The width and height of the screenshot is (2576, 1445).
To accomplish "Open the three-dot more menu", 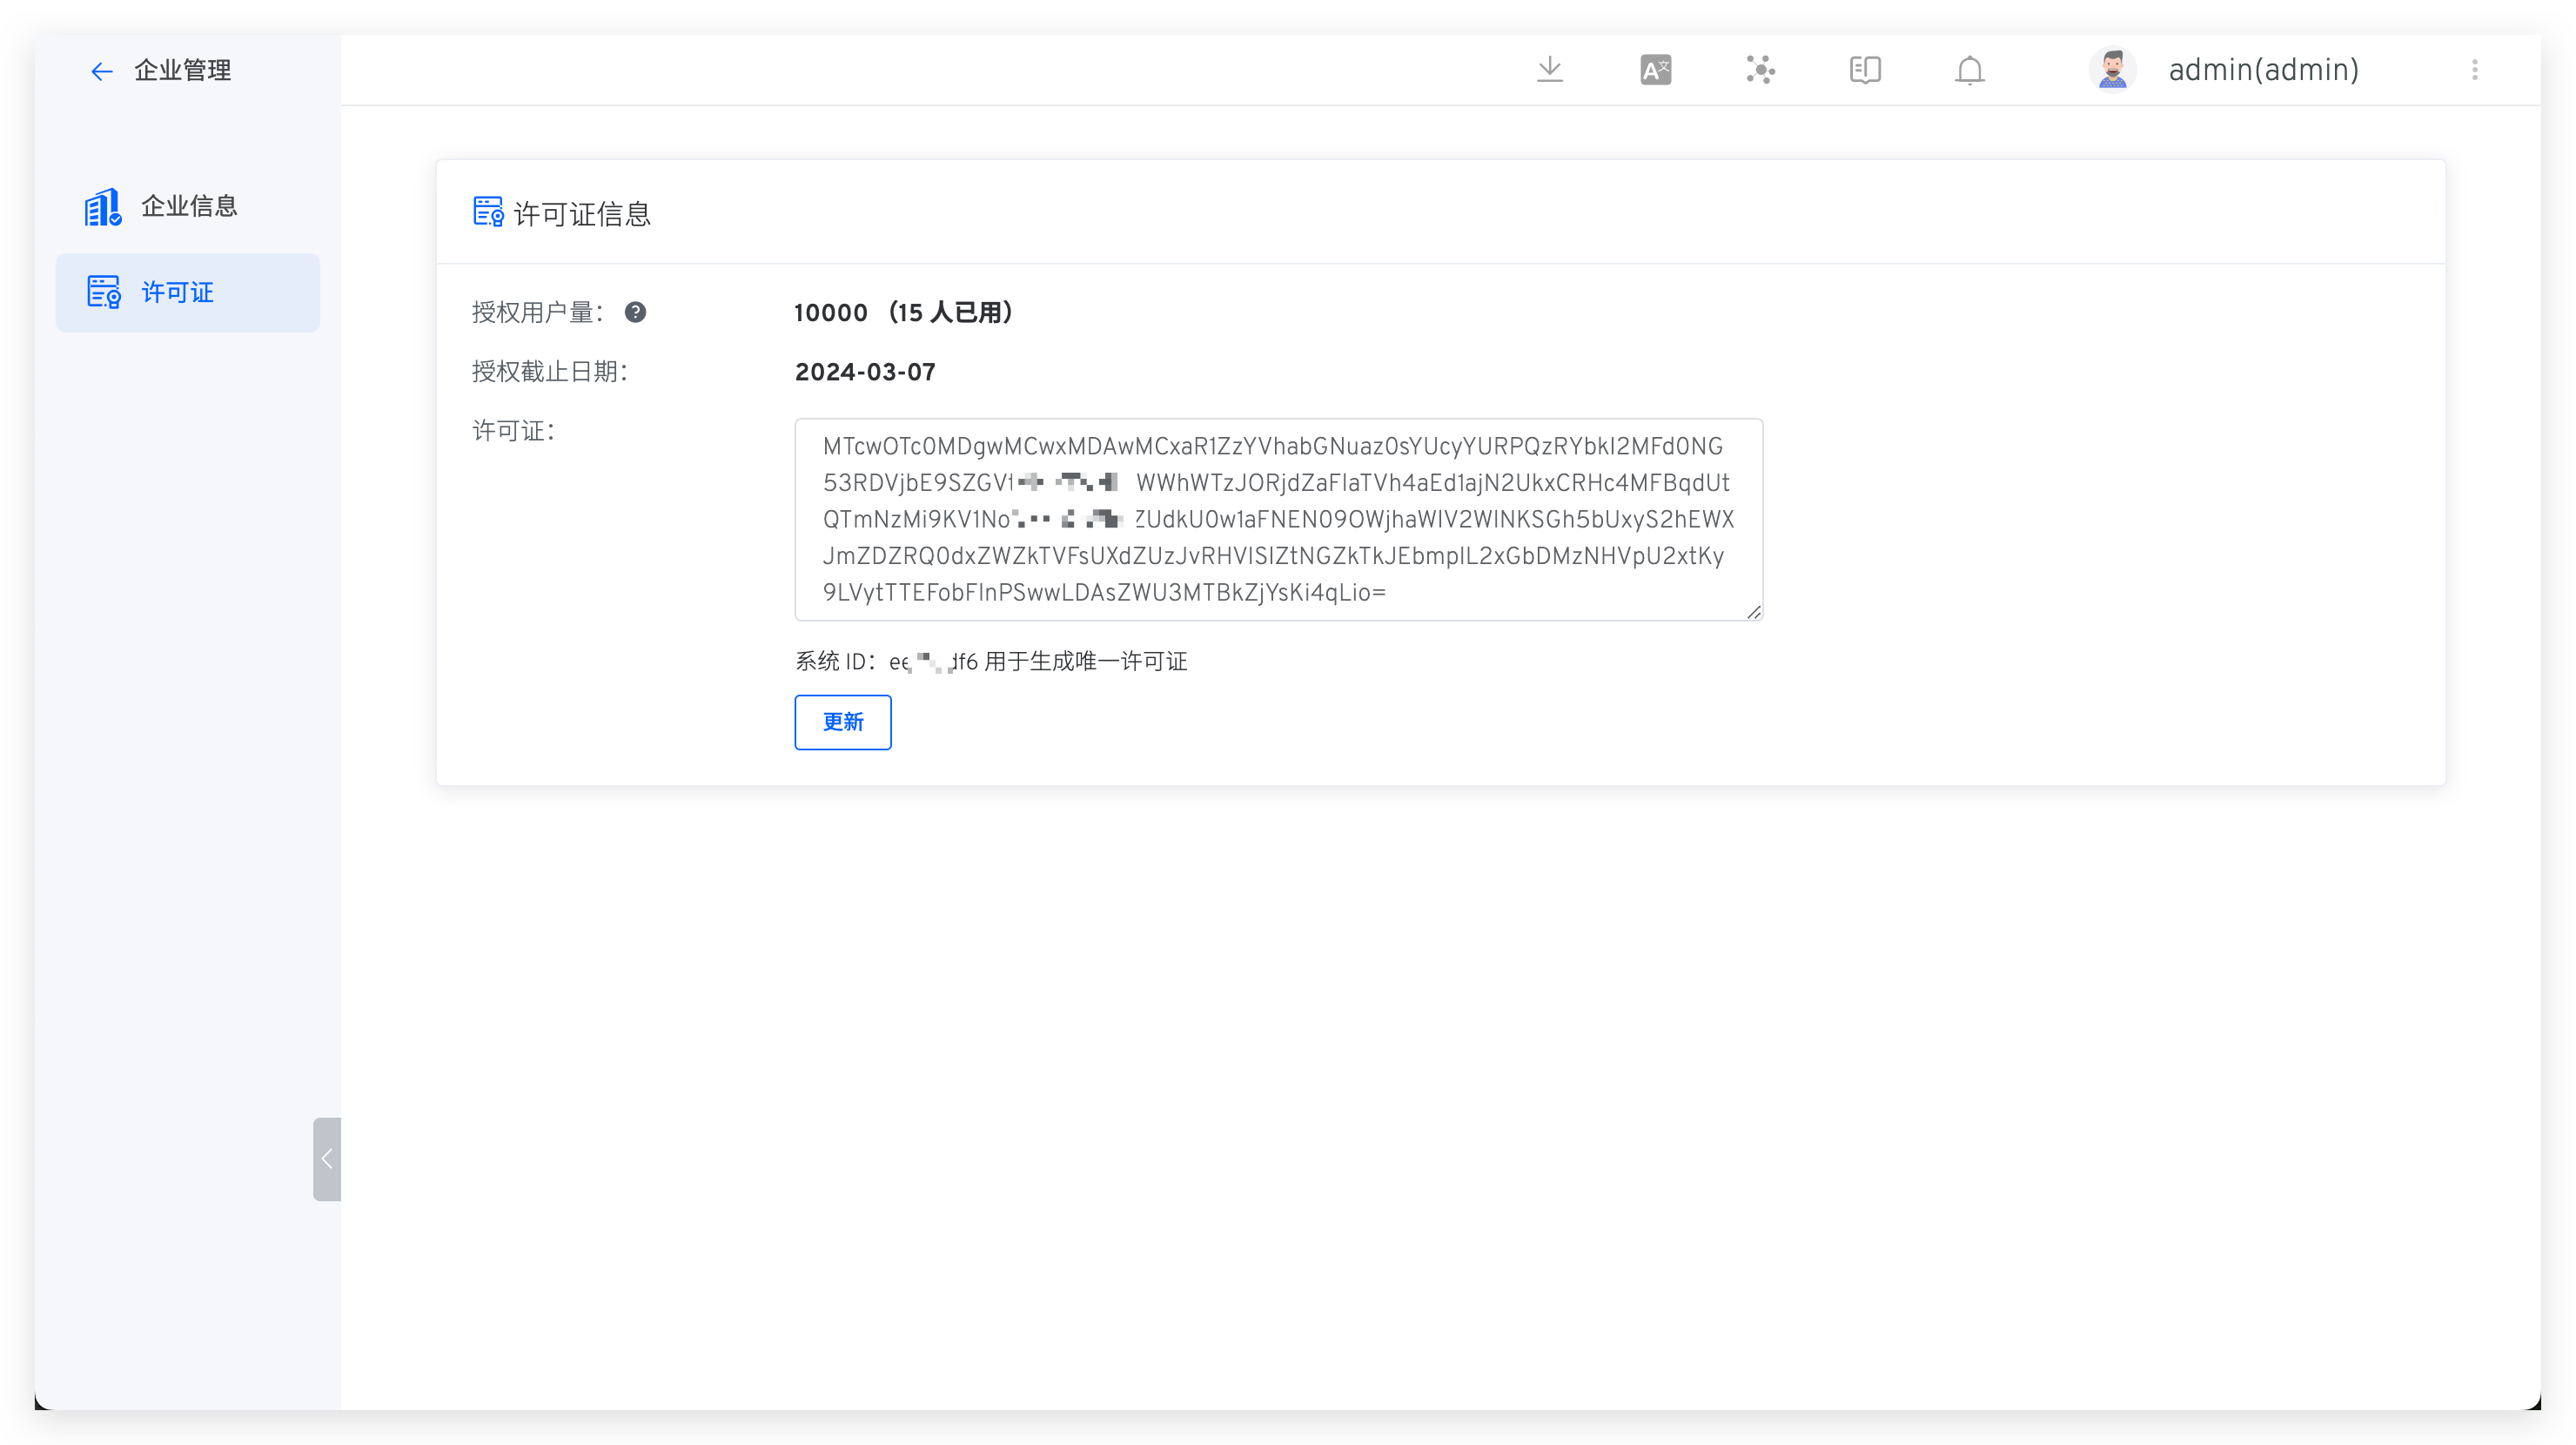I will pos(2474,70).
